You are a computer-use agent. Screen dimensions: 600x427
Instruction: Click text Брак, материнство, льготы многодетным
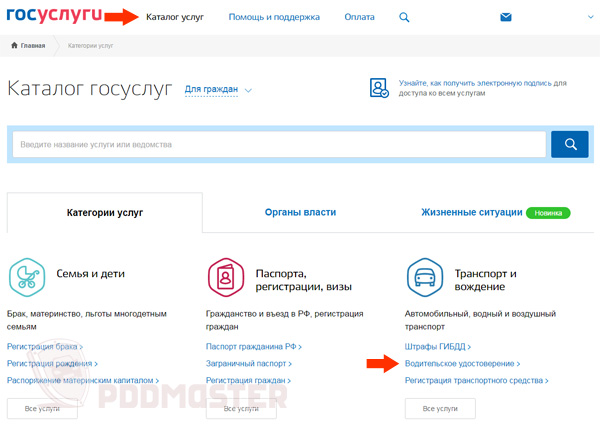(x=87, y=314)
